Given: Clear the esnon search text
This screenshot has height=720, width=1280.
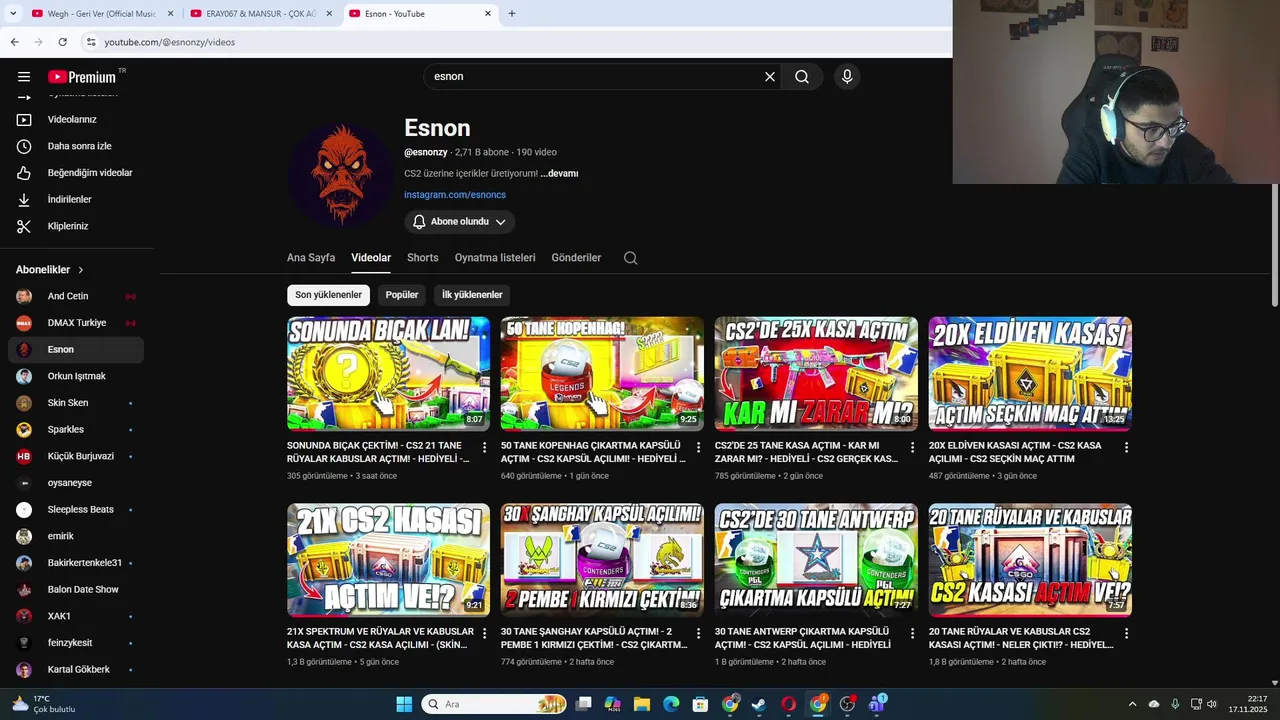Looking at the screenshot, I should 770,77.
